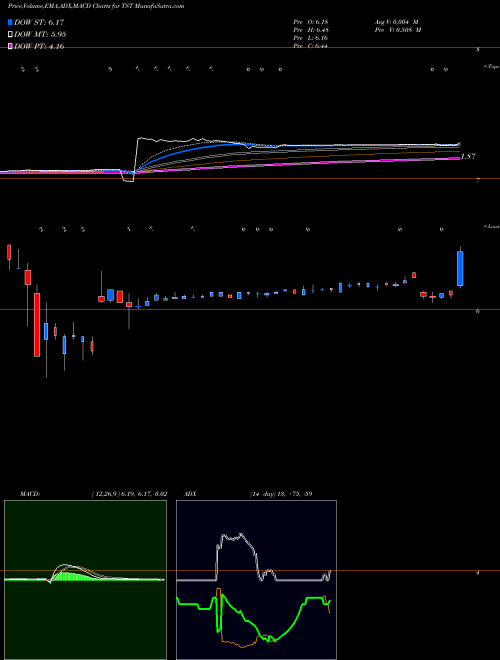500x660 pixels.
Task: Click the magenta DOW PT legend swatch
Action: pyautogui.click(x=10, y=46)
